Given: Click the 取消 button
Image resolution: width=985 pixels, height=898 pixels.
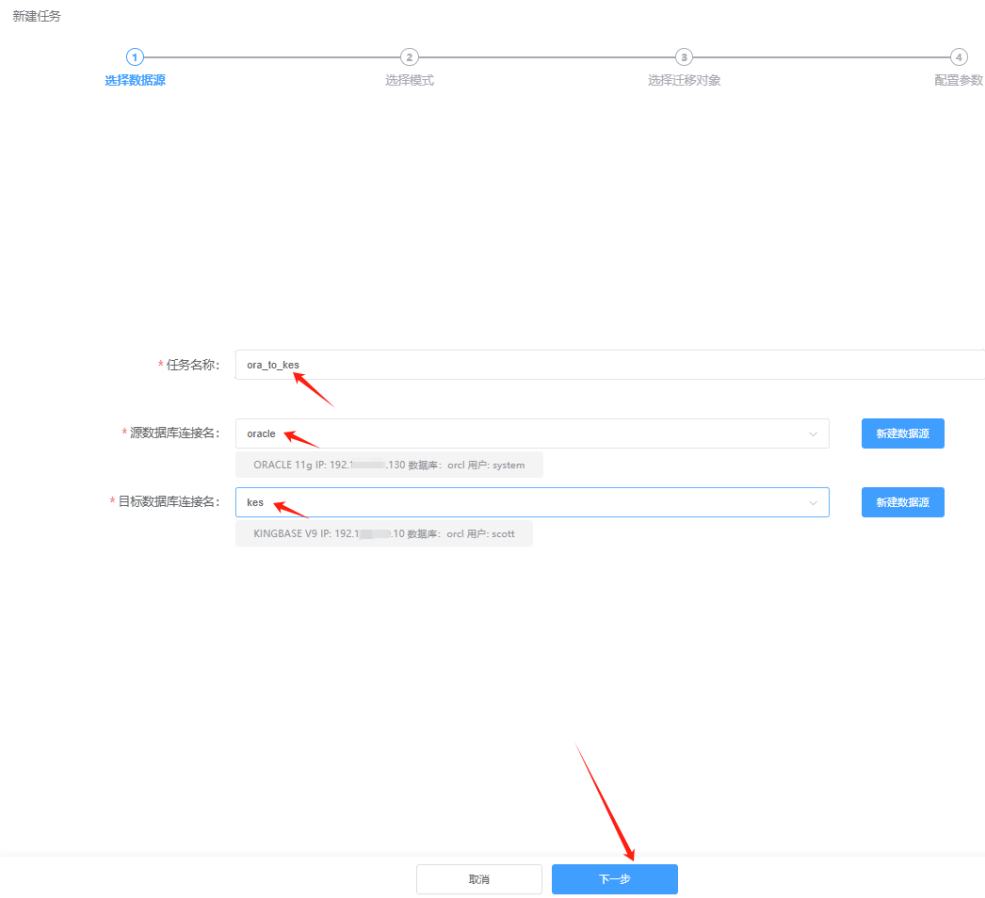Looking at the screenshot, I should tap(479, 879).
